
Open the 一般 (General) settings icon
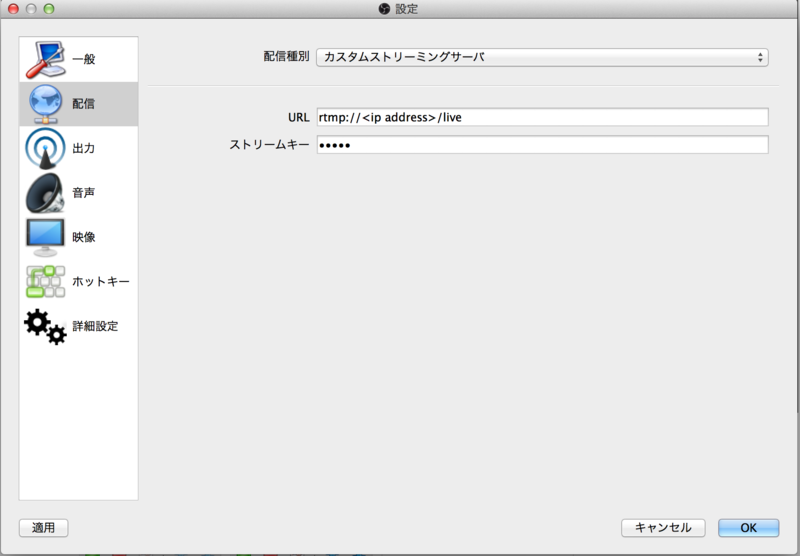click(45, 59)
